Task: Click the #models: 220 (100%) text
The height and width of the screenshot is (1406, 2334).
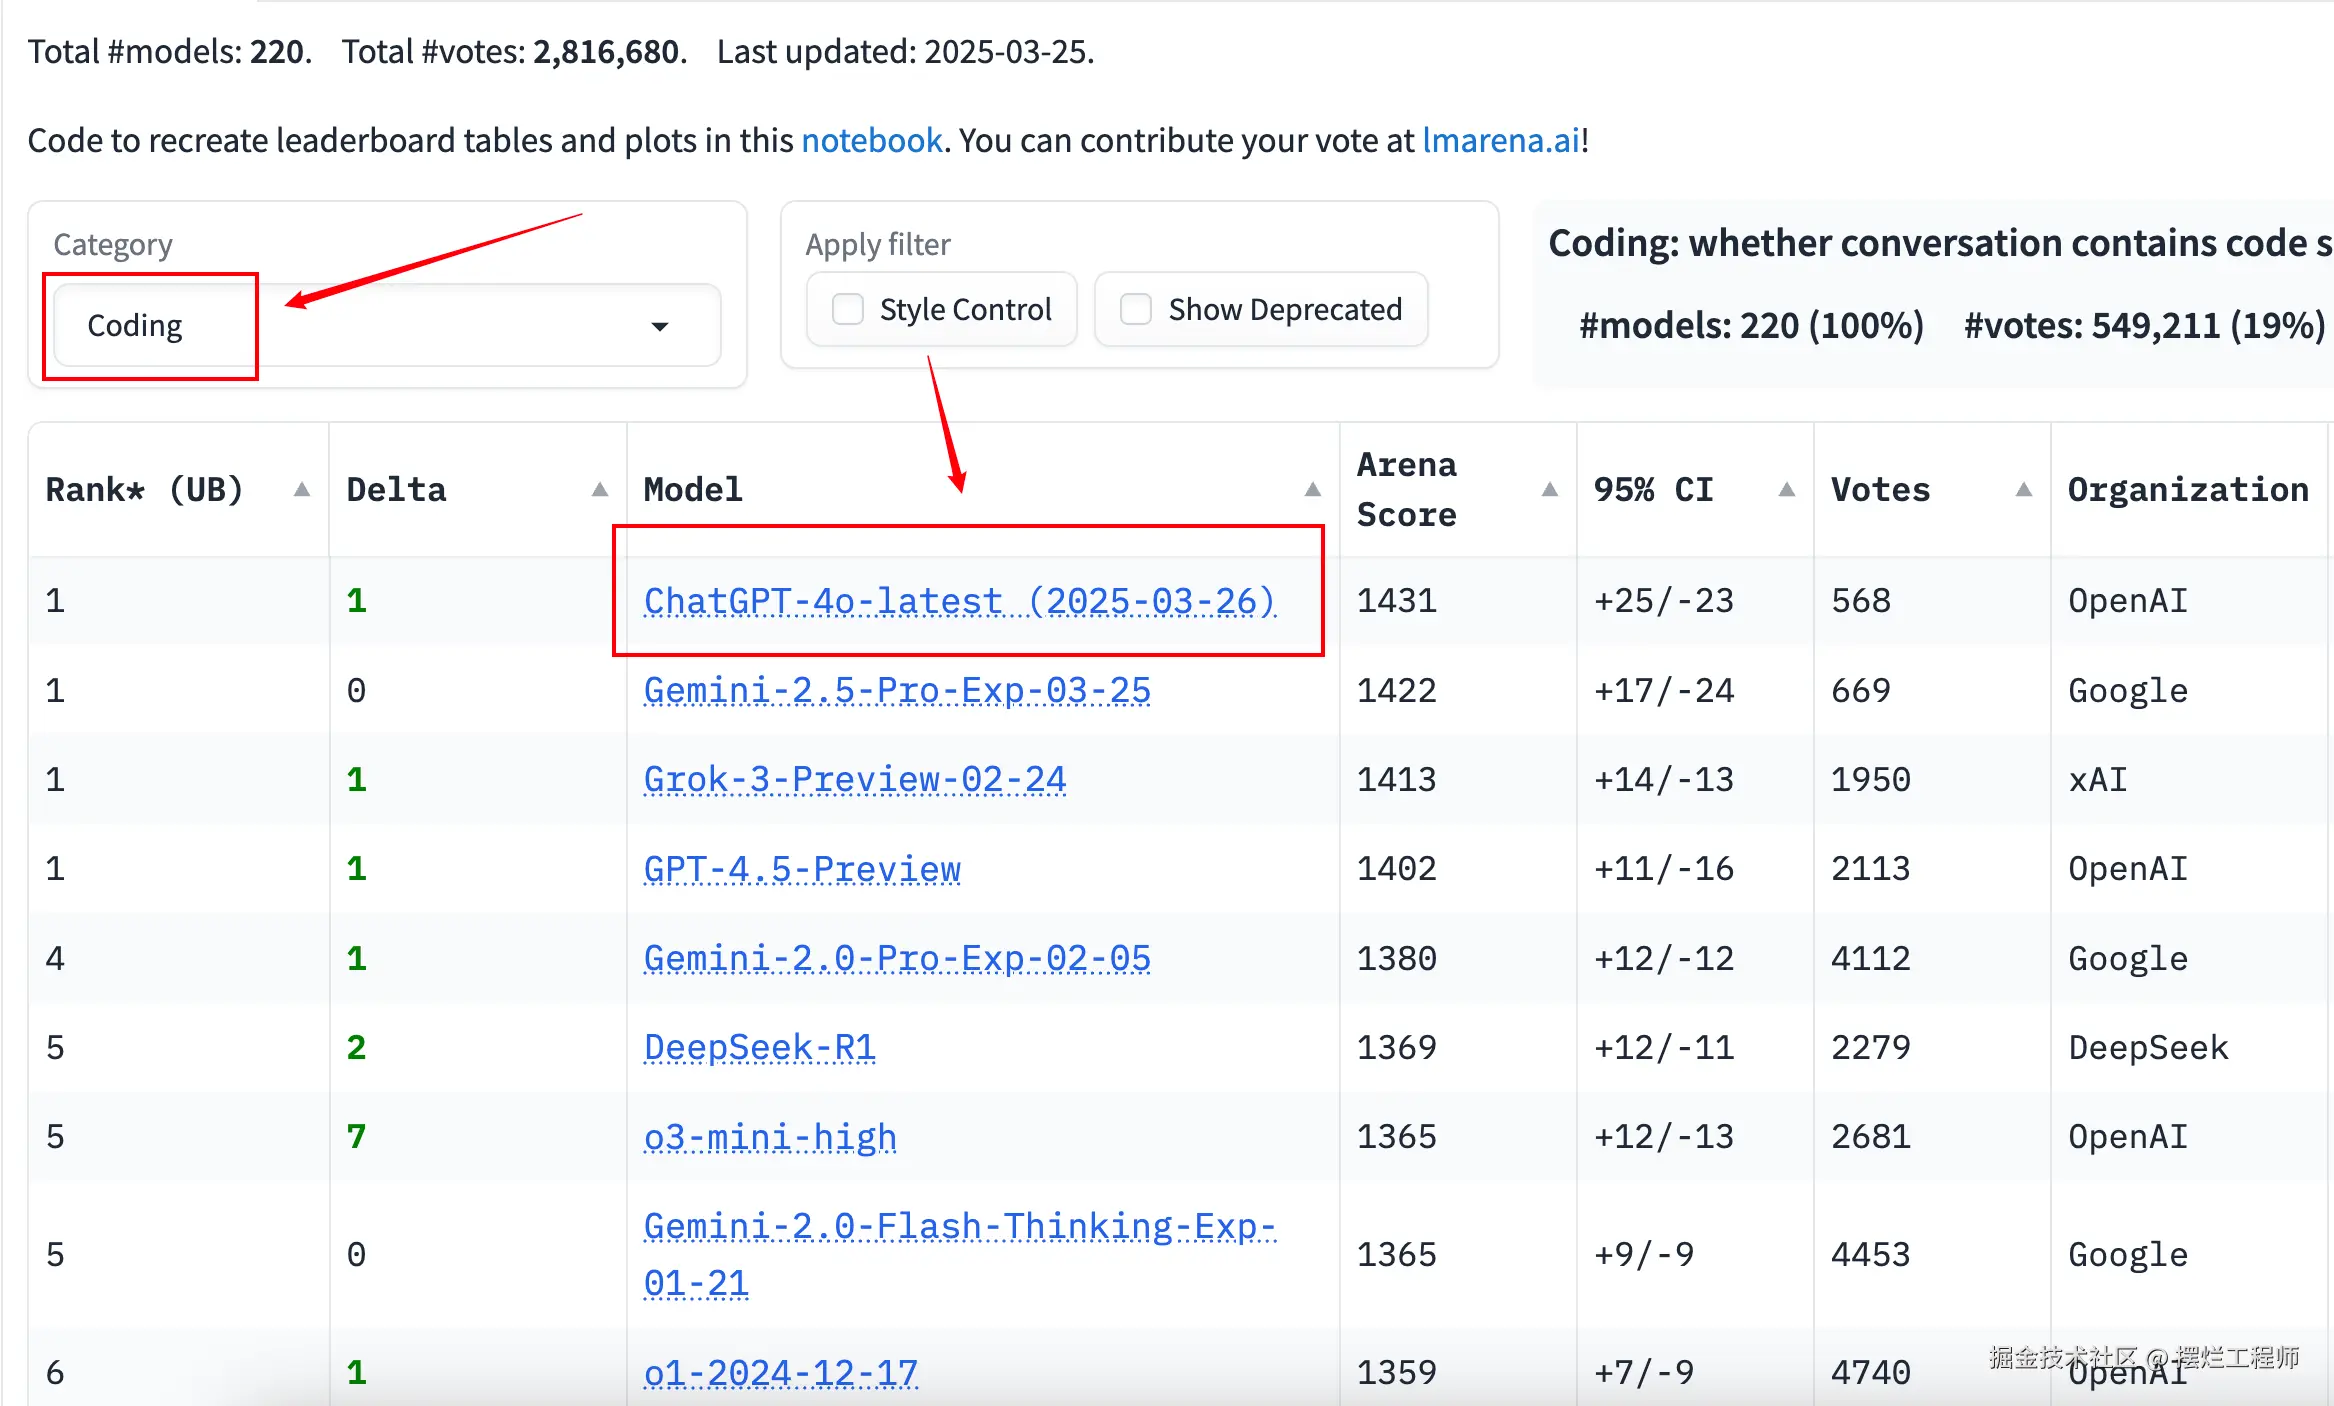Action: click(x=1752, y=325)
